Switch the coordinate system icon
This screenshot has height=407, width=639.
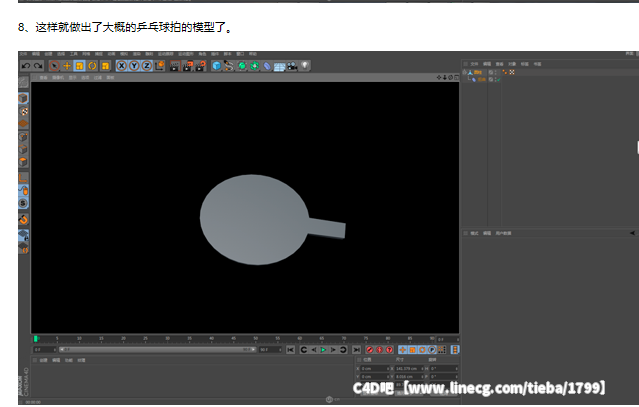[x=160, y=66]
